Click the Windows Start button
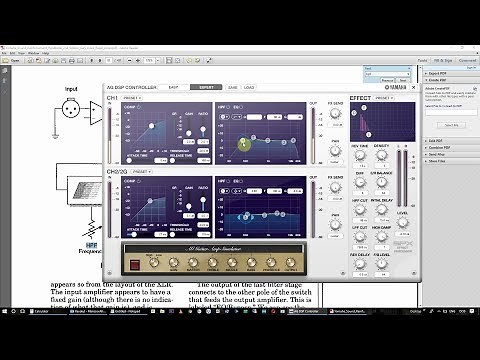The height and width of the screenshot is (360, 480). pos(4,311)
